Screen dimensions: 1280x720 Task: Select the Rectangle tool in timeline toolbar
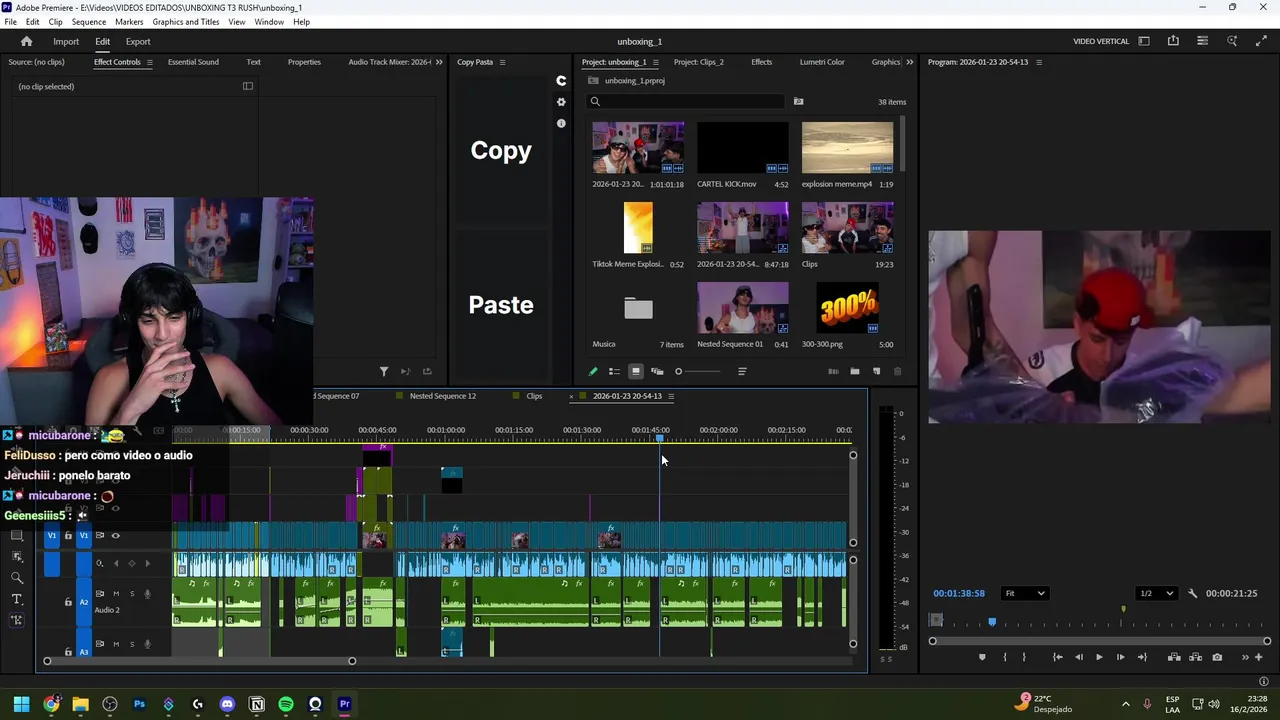pos(17,535)
